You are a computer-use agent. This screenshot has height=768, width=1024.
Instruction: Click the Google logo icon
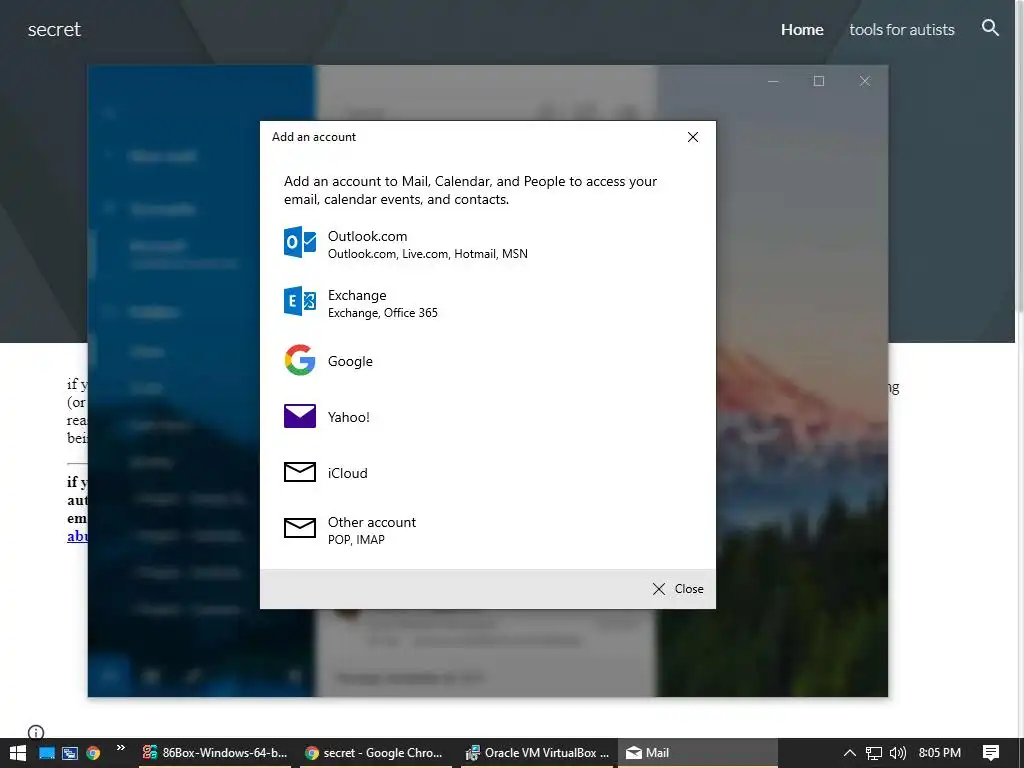(x=300, y=360)
